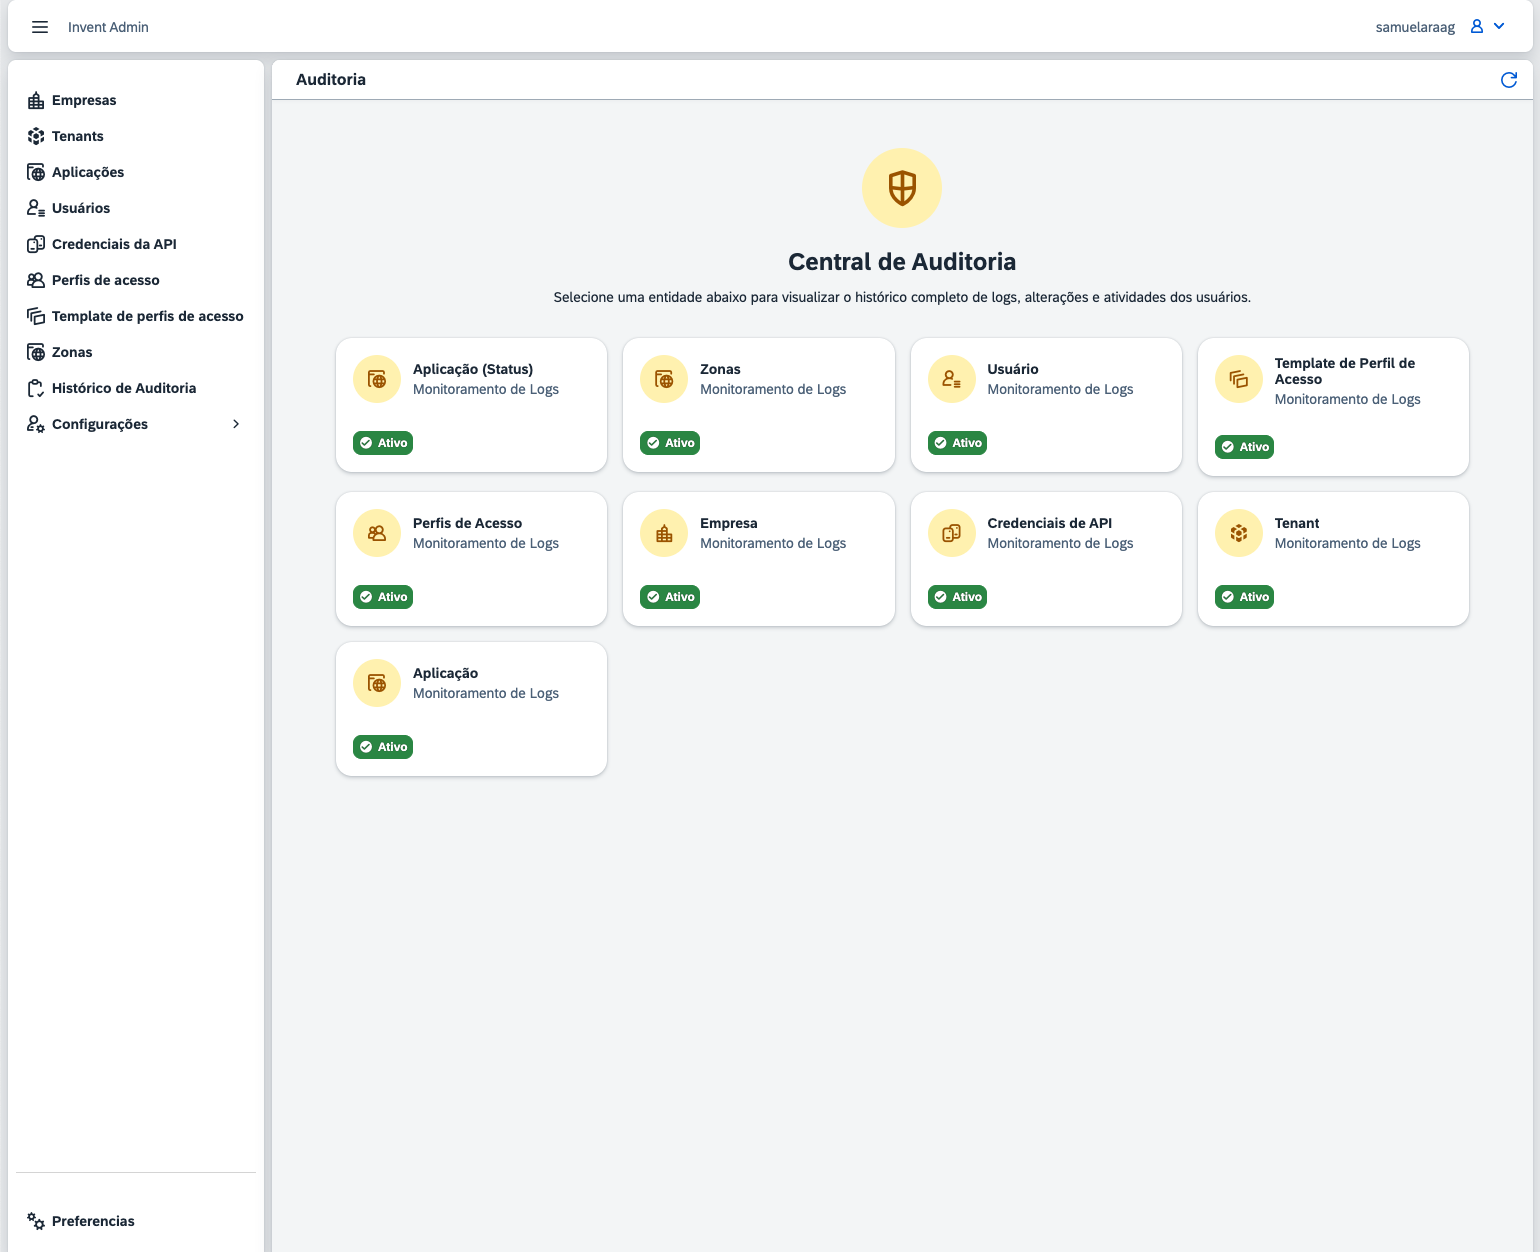Click the shield icon above Central de Auditoria

click(x=902, y=188)
